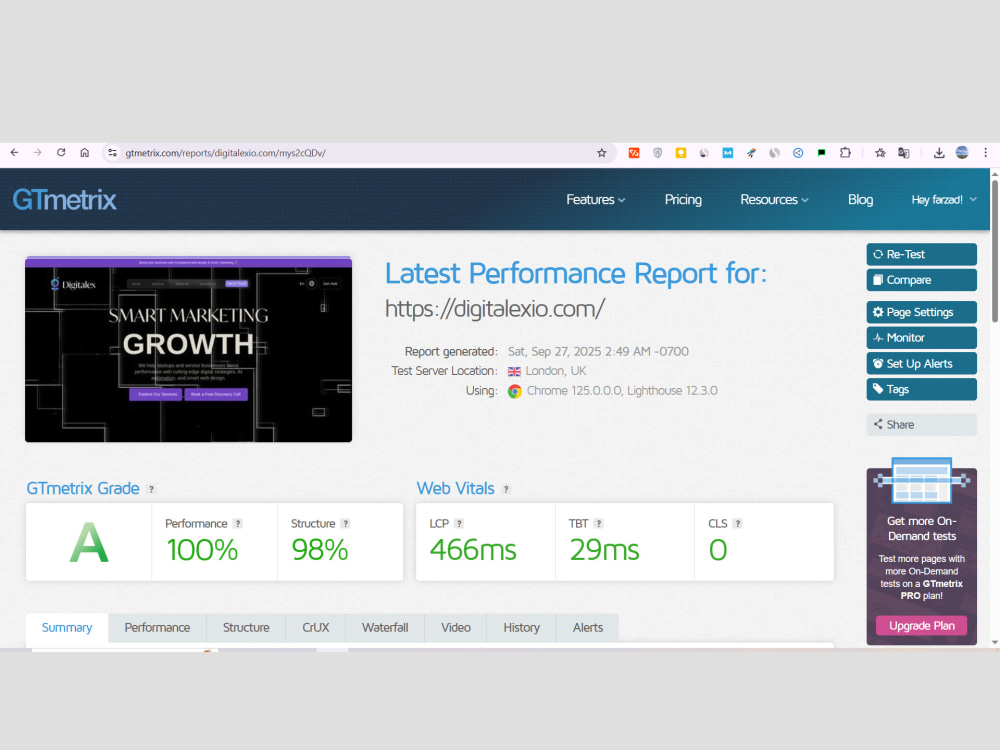Show help for Performance score

click(238, 524)
